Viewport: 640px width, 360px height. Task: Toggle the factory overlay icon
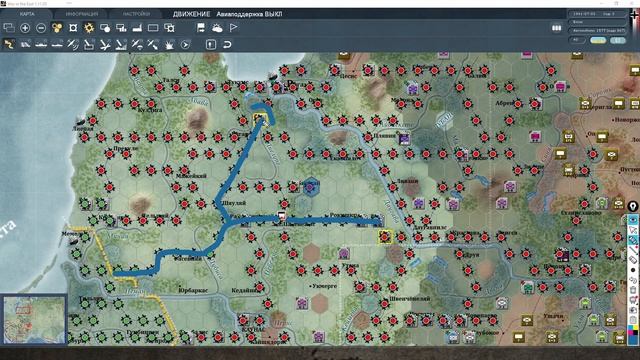point(137,28)
